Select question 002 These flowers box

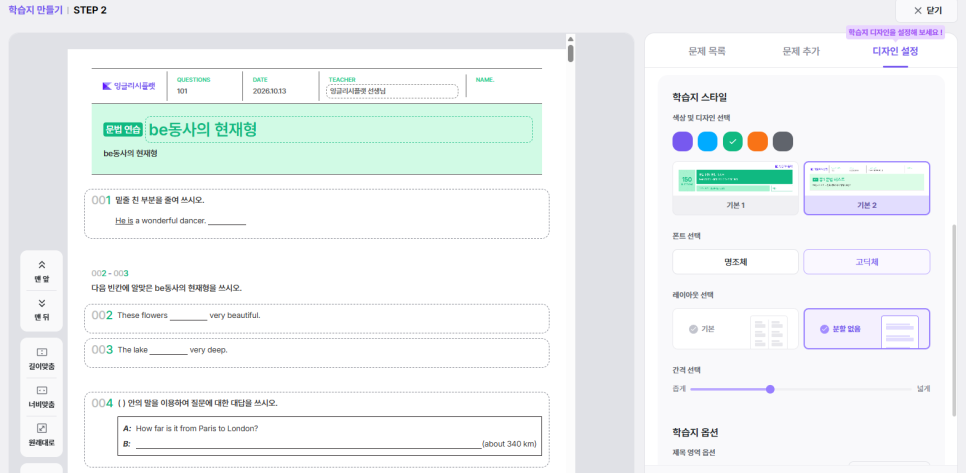tap(317, 318)
